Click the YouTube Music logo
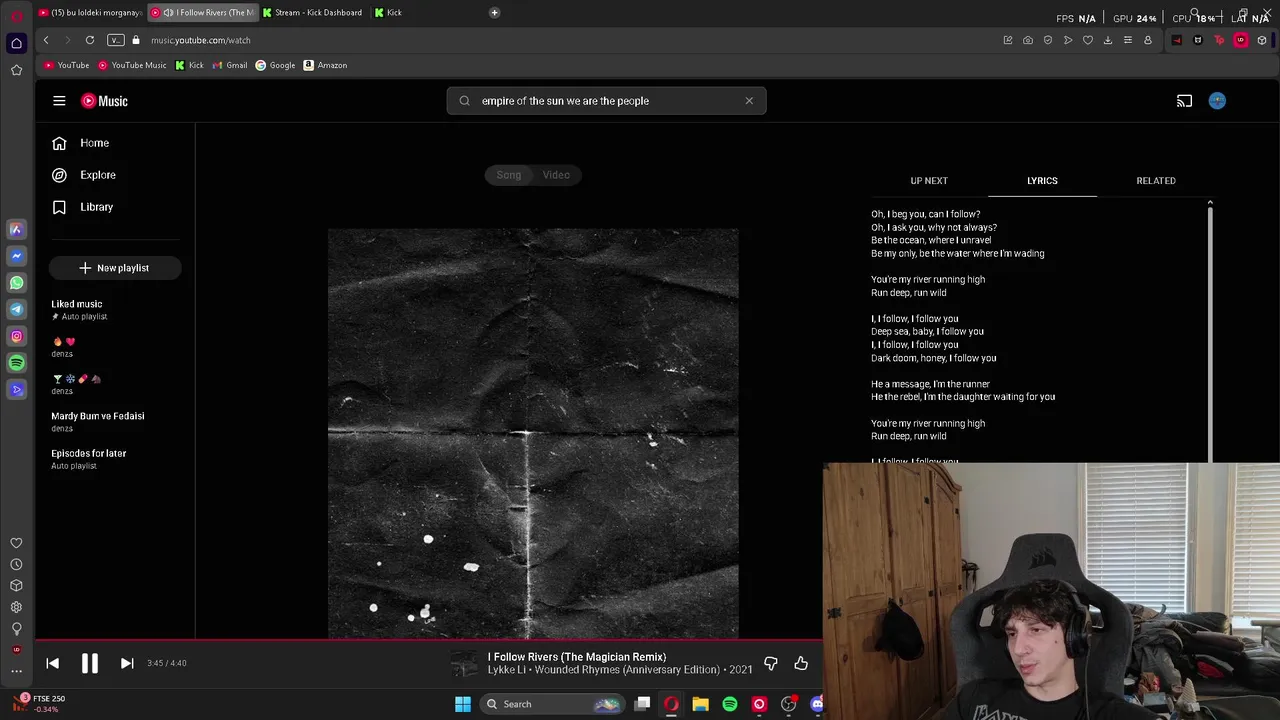The image size is (1280, 720). coord(105,101)
